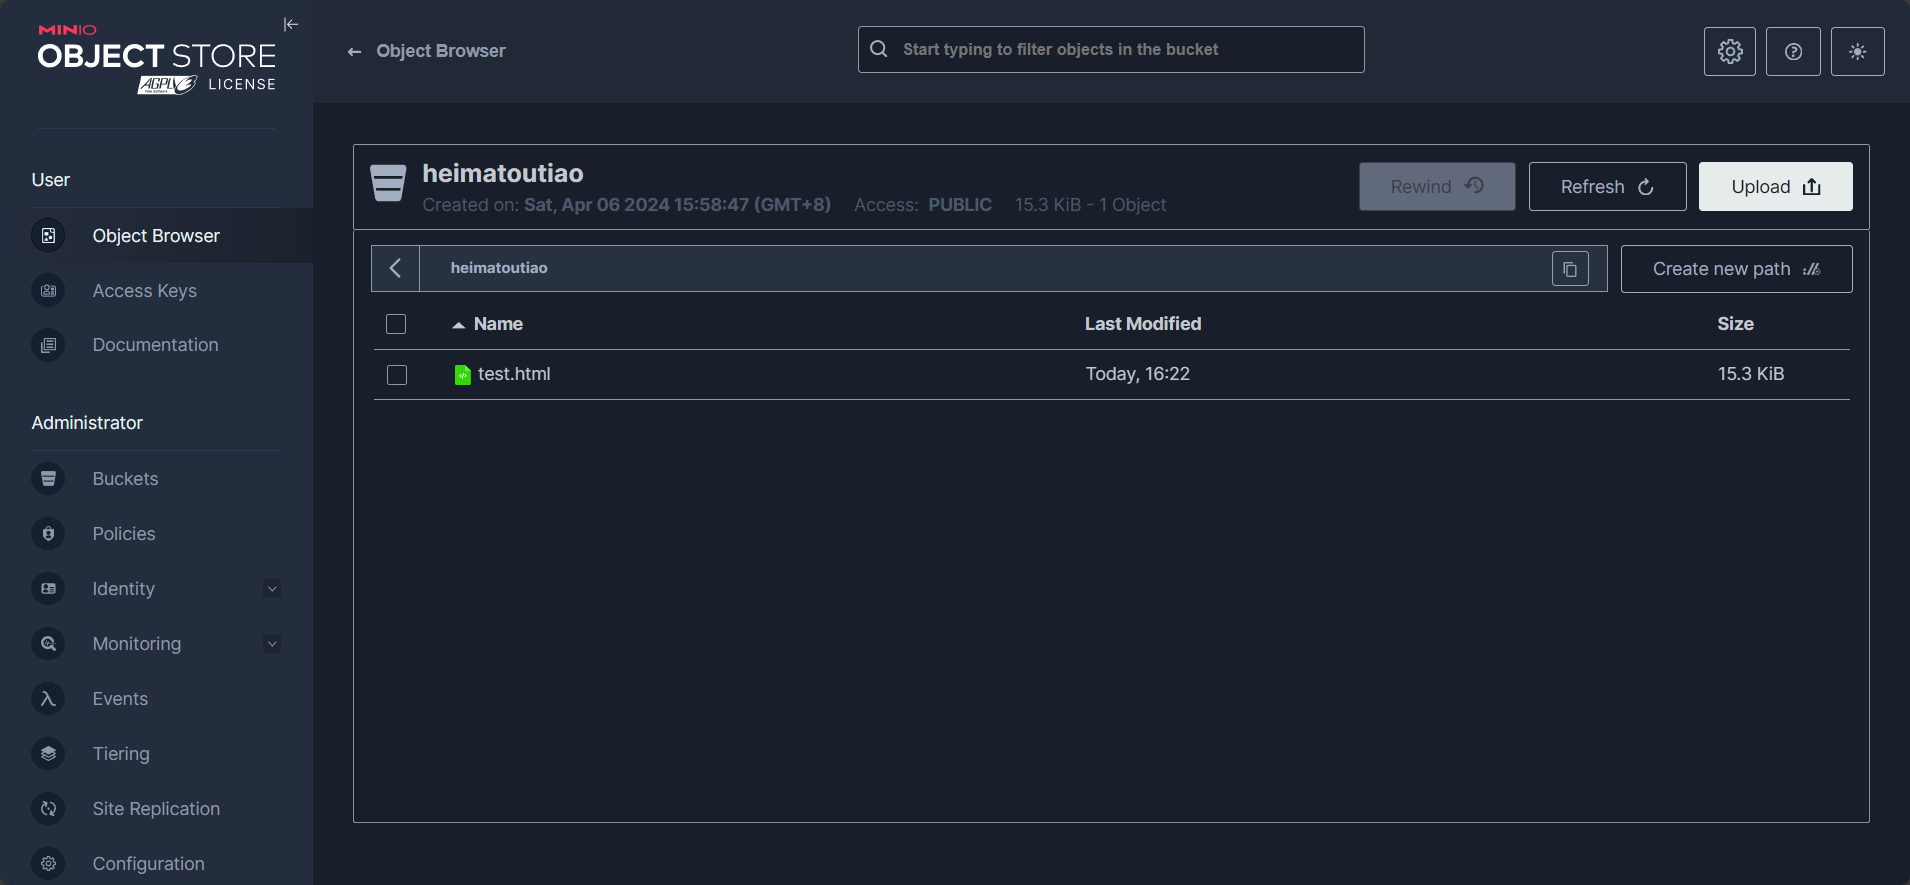Expand the Monitoring submenu

click(x=272, y=644)
